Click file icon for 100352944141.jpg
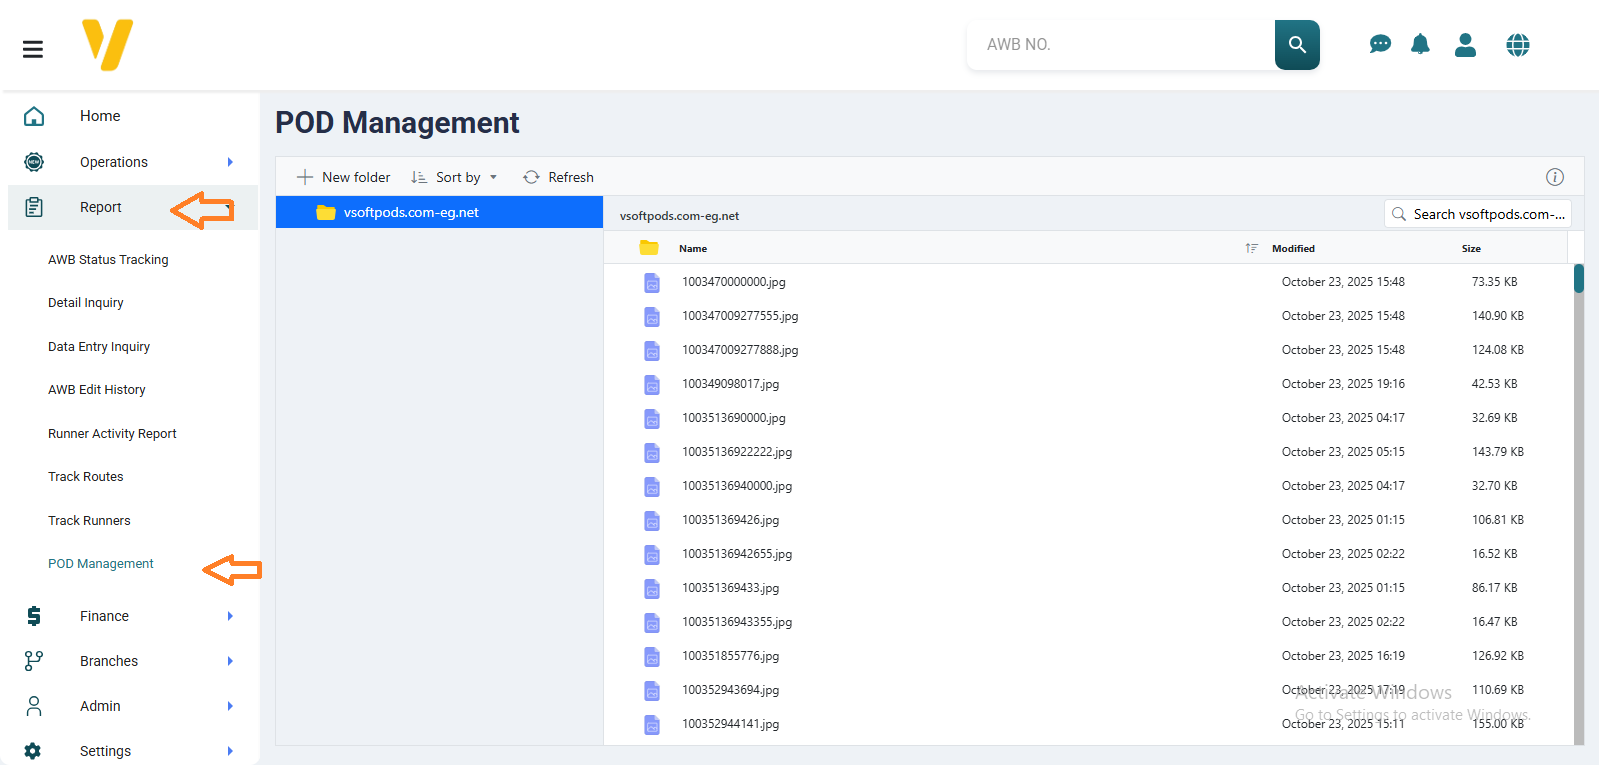Image resolution: width=1599 pixels, height=765 pixels. 652,725
